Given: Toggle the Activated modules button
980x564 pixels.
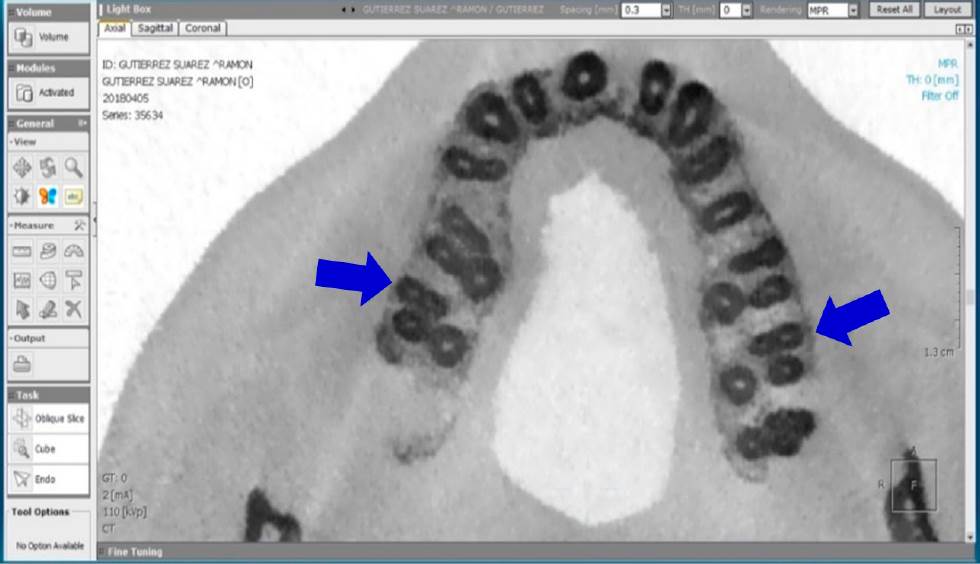Looking at the screenshot, I should pyautogui.click(x=47, y=93).
